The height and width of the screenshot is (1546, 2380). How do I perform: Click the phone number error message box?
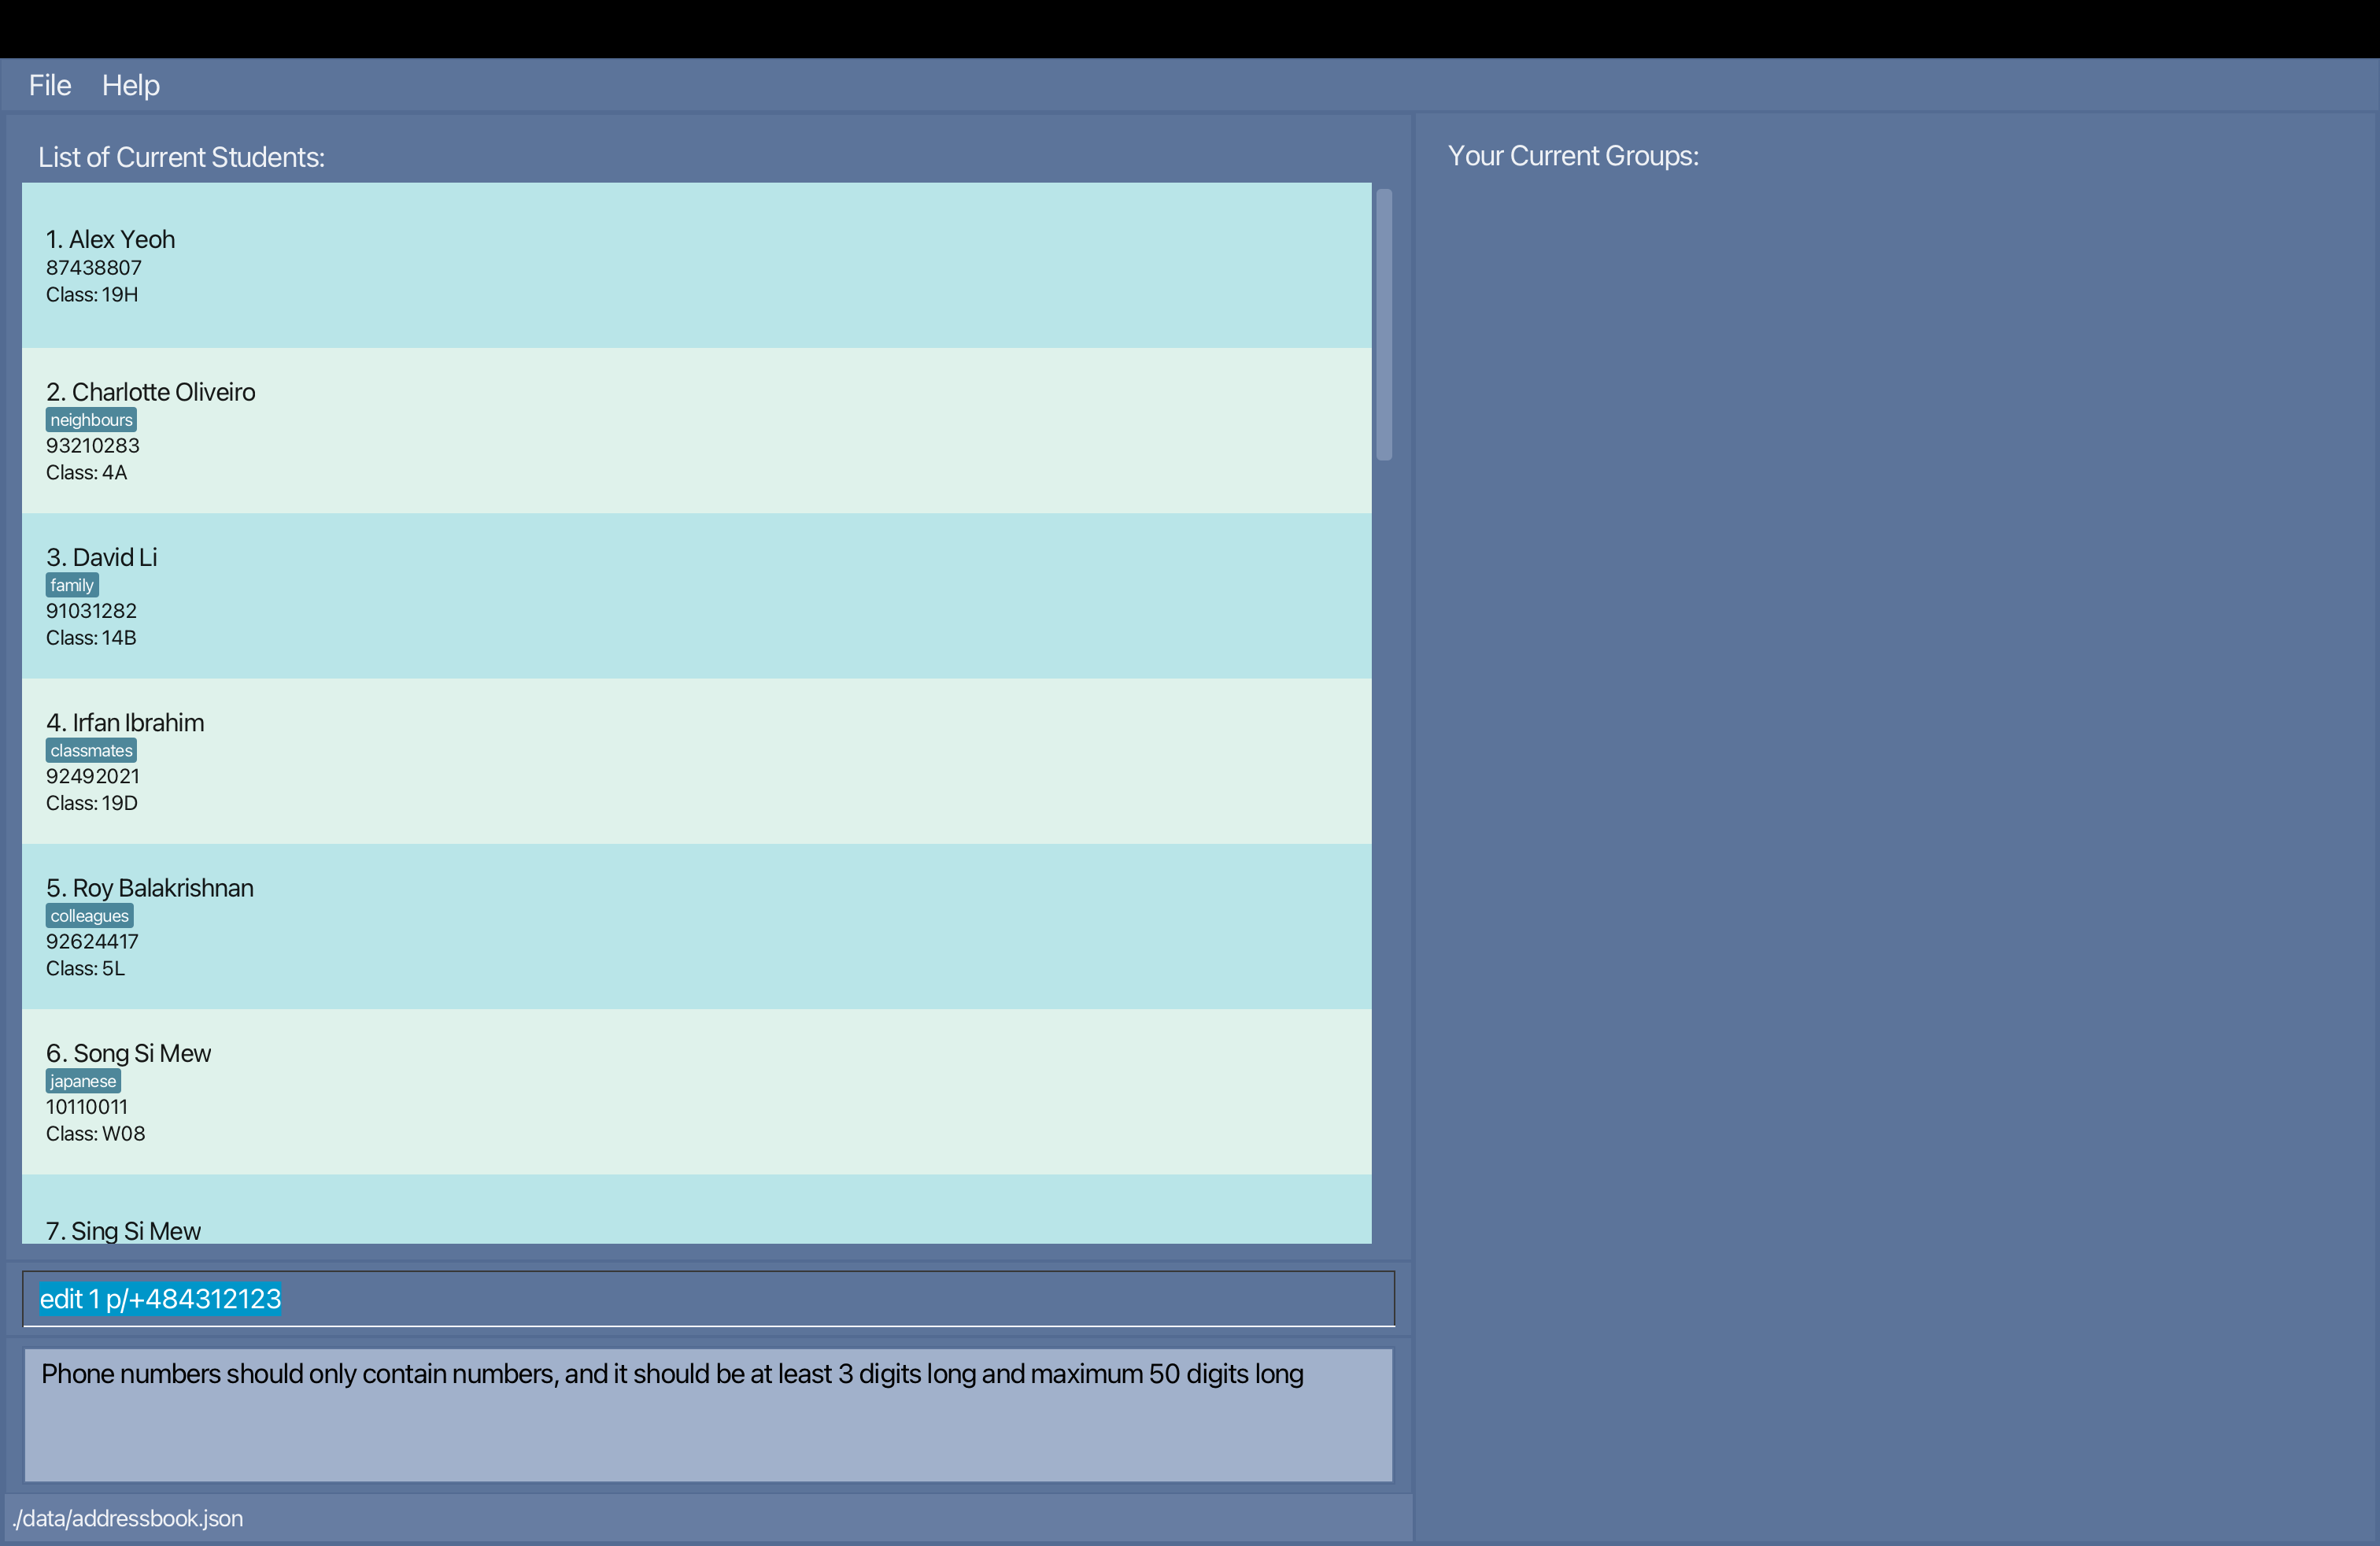(708, 1414)
